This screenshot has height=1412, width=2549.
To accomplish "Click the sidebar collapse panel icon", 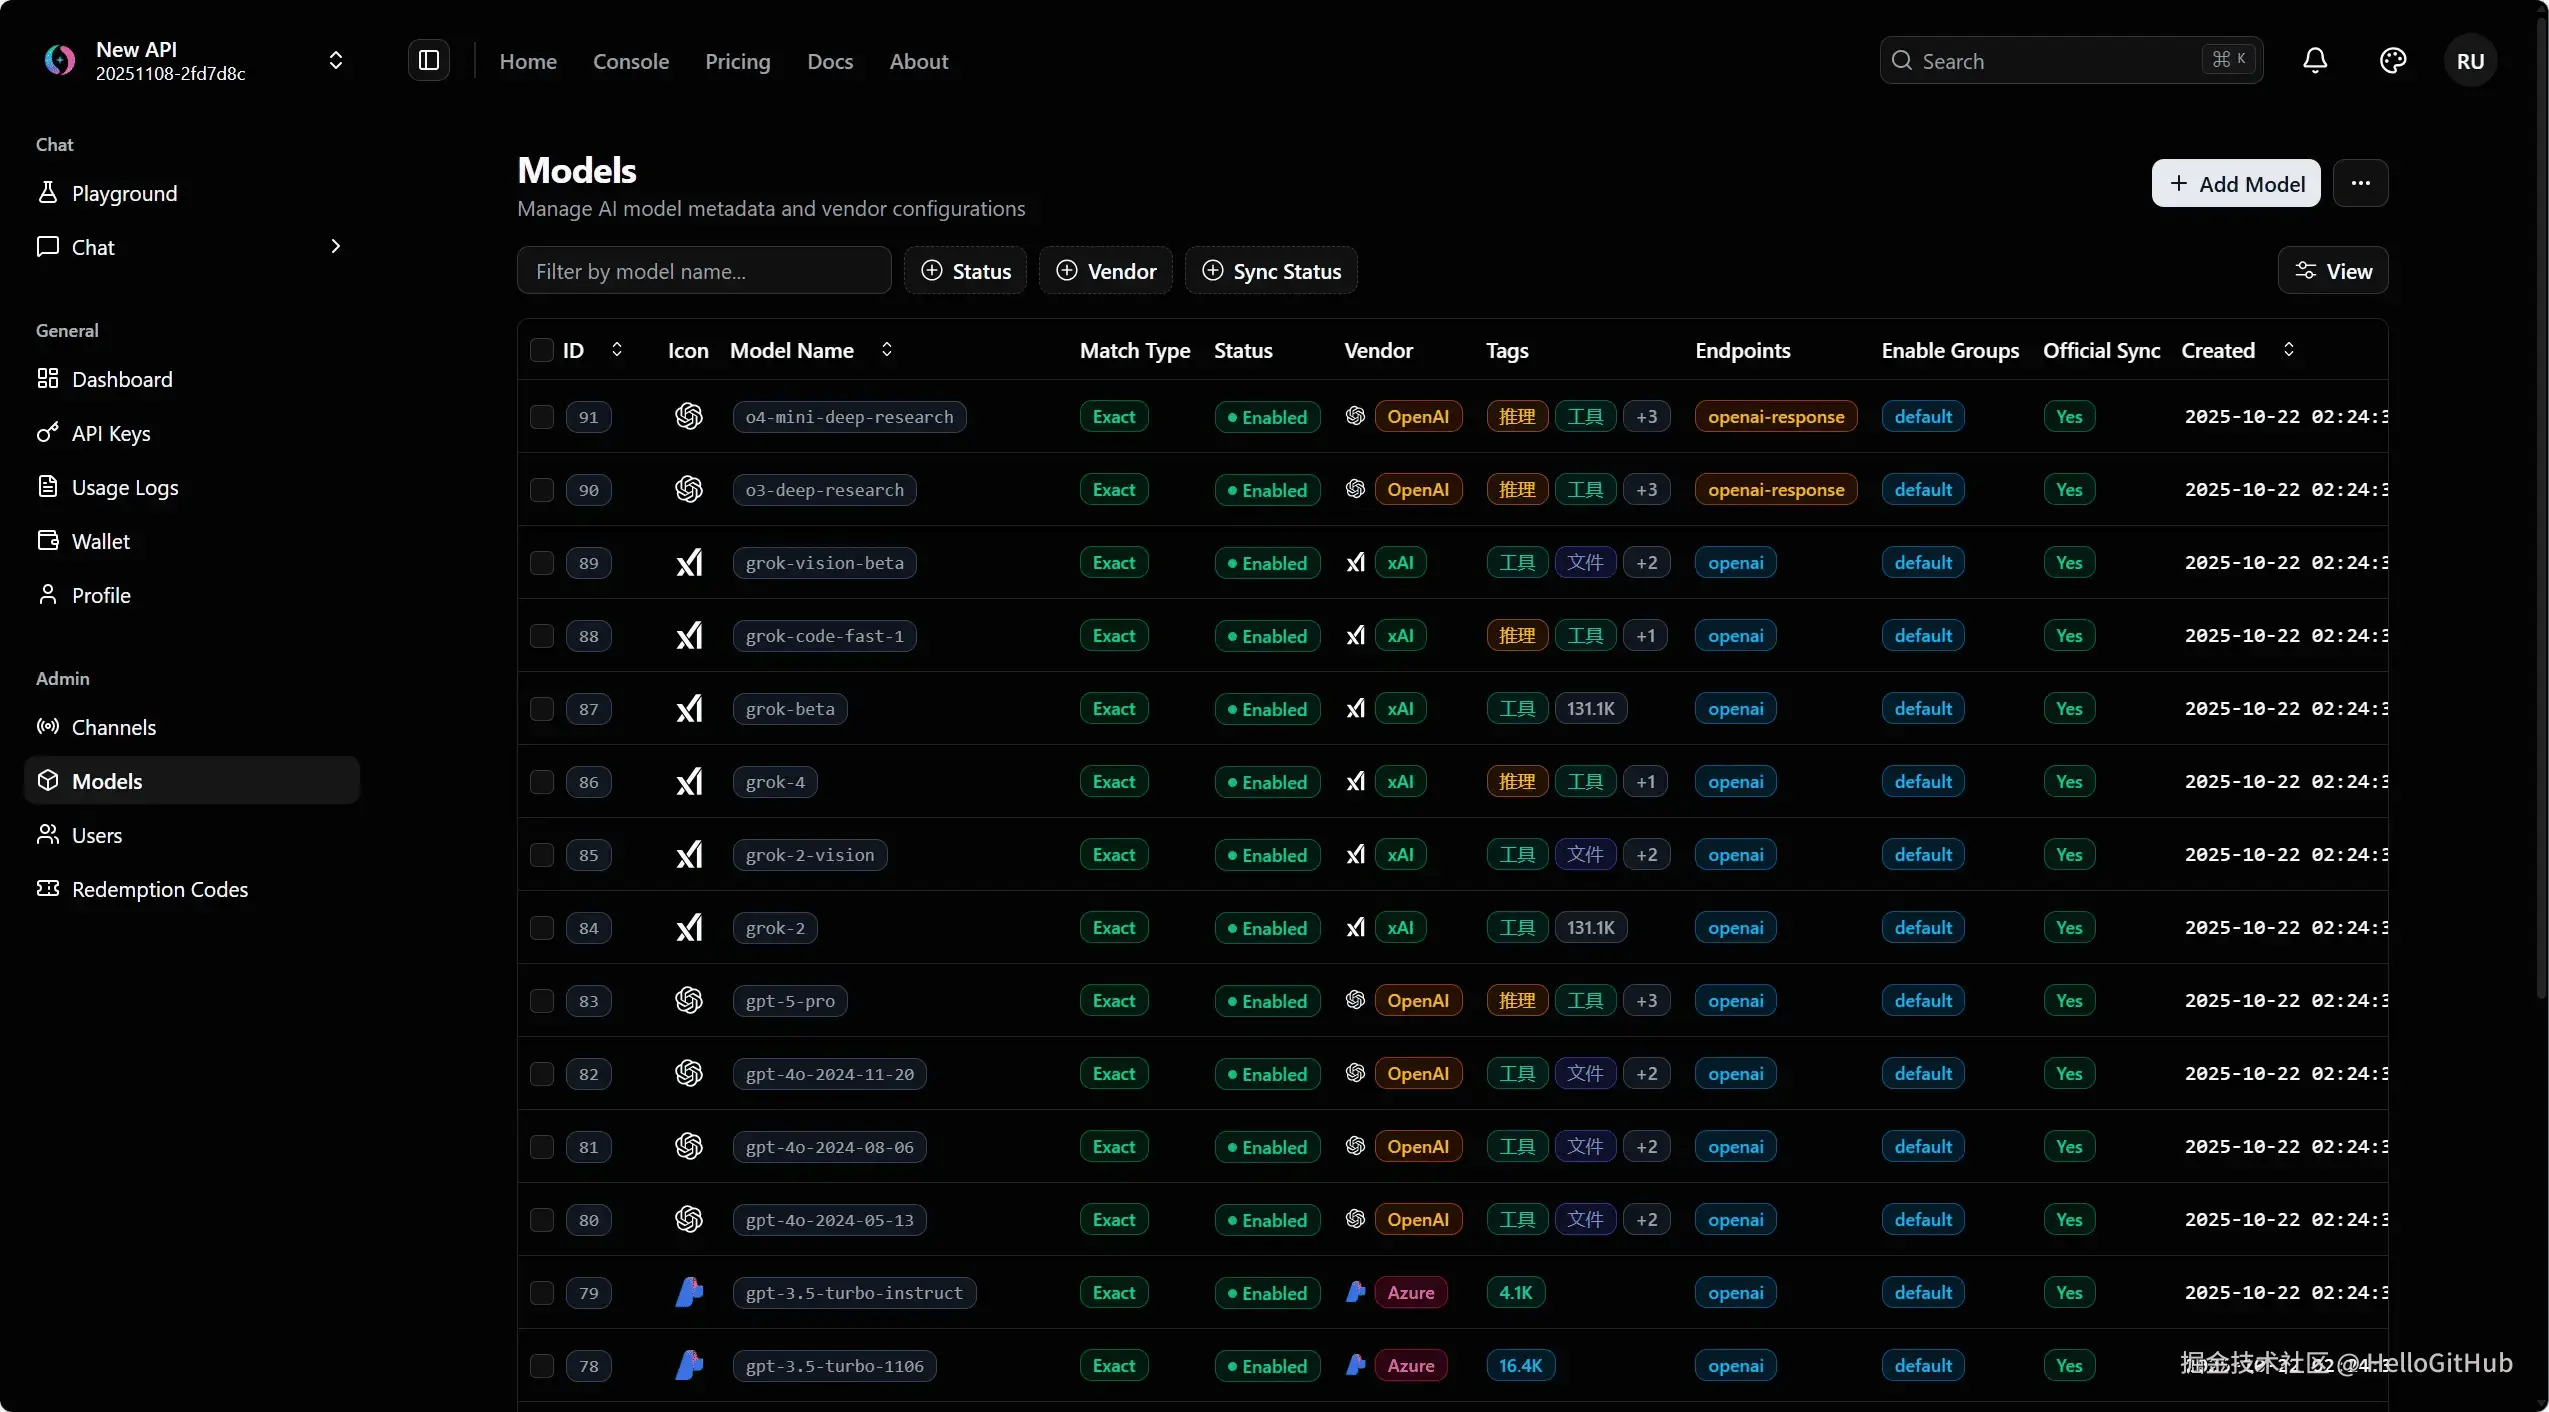I will pos(429,61).
